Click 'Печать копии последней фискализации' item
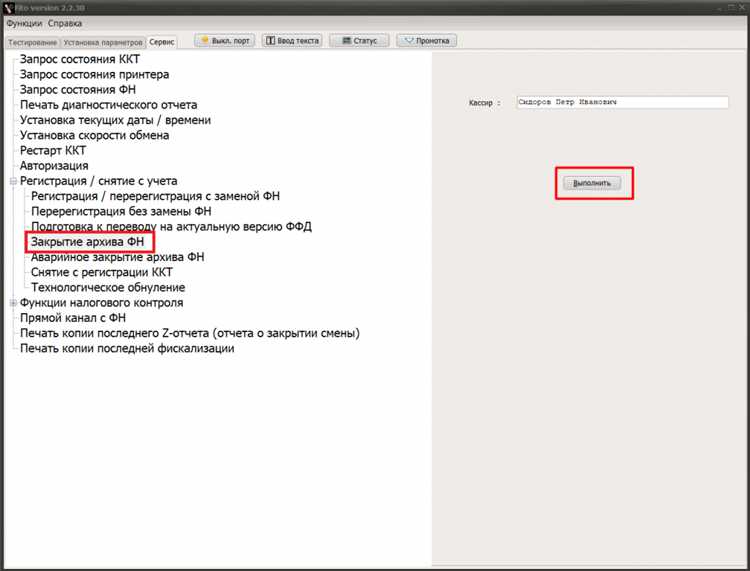The height and width of the screenshot is (571, 750). pos(127,348)
